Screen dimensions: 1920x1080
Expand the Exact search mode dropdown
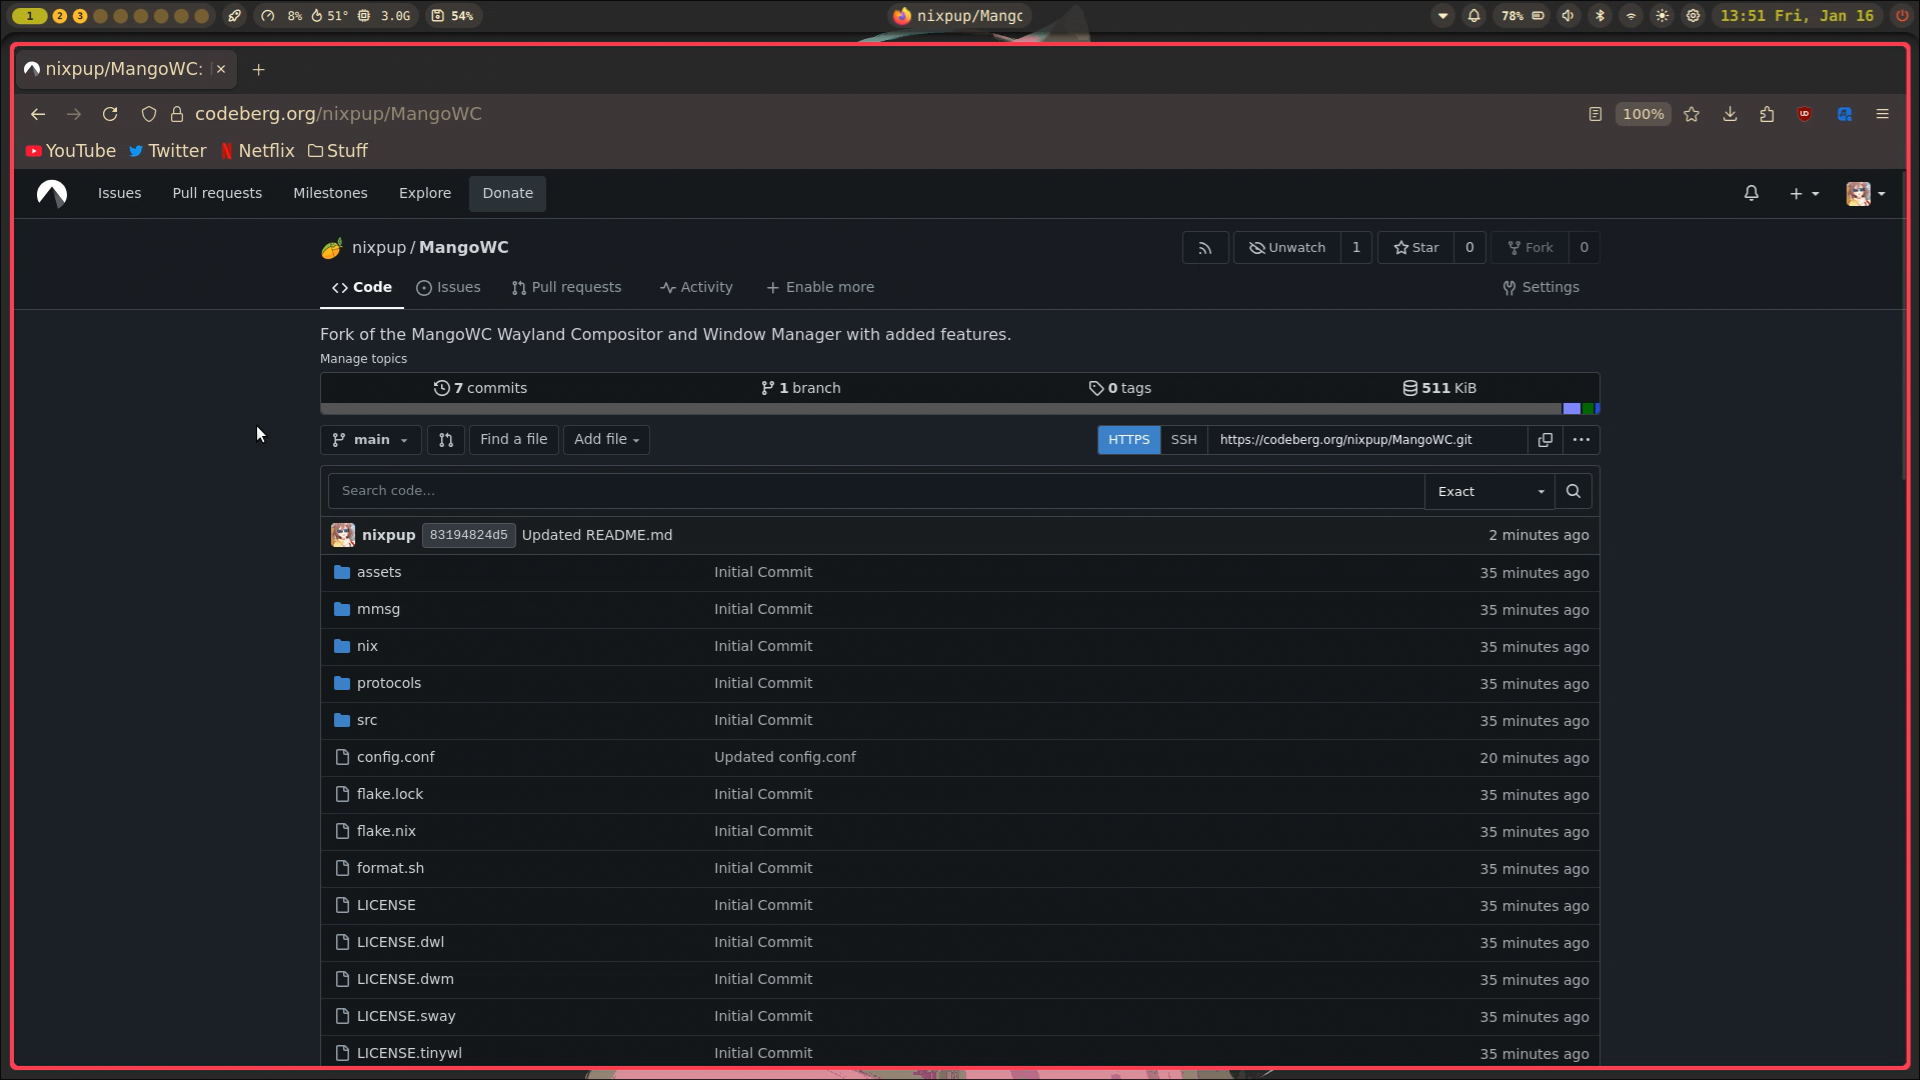tap(1490, 491)
